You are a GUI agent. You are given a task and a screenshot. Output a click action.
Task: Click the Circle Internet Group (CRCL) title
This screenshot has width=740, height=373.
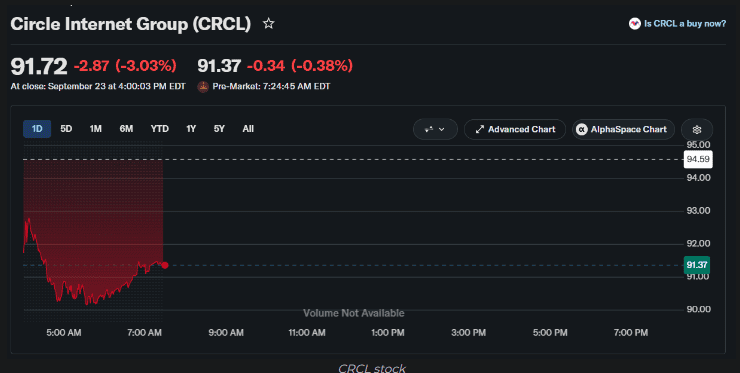pyautogui.click(x=131, y=24)
